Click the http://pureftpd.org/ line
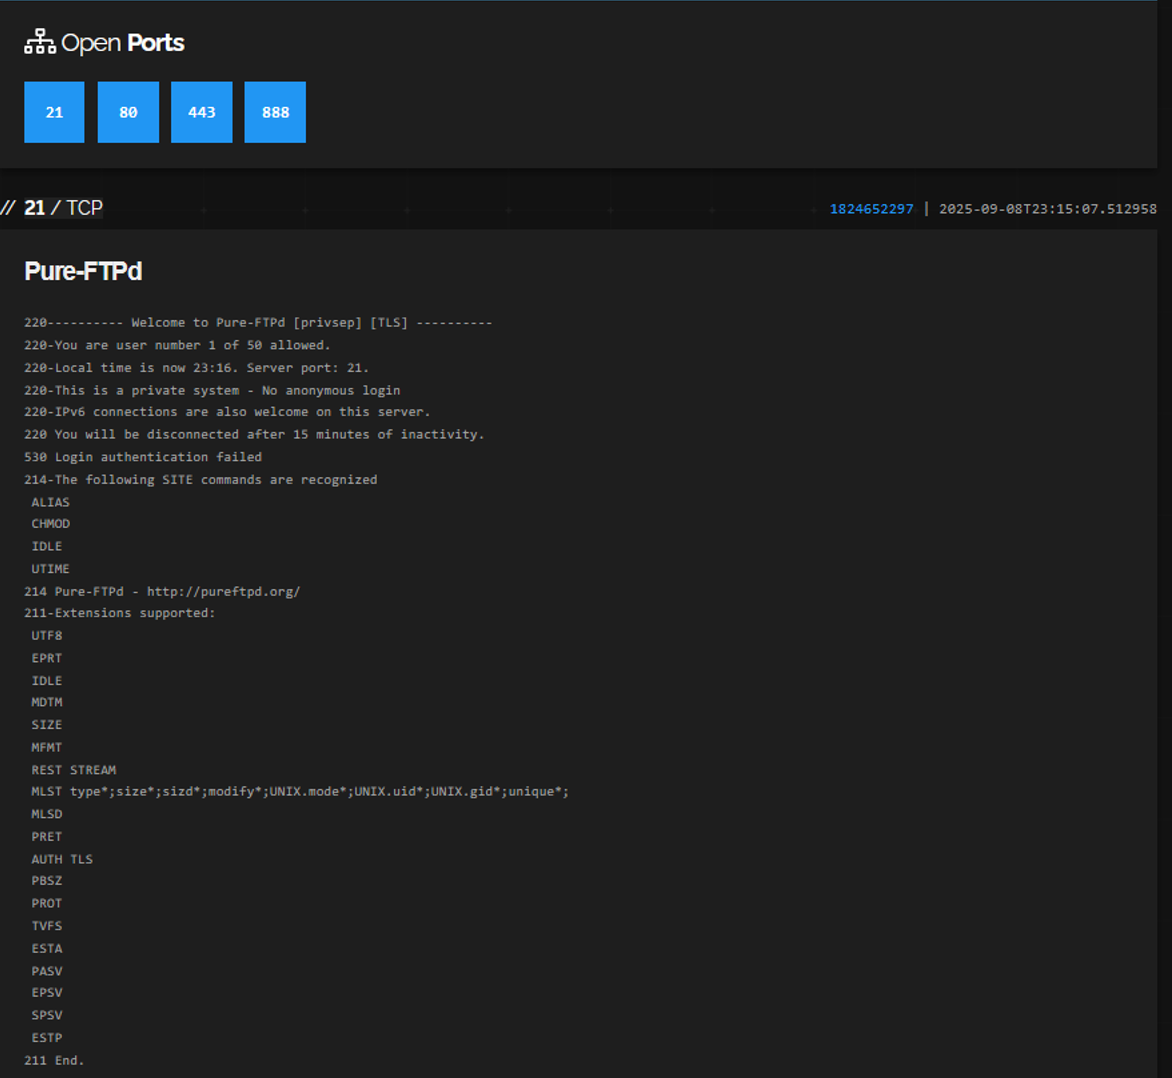 (x=162, y=591)
